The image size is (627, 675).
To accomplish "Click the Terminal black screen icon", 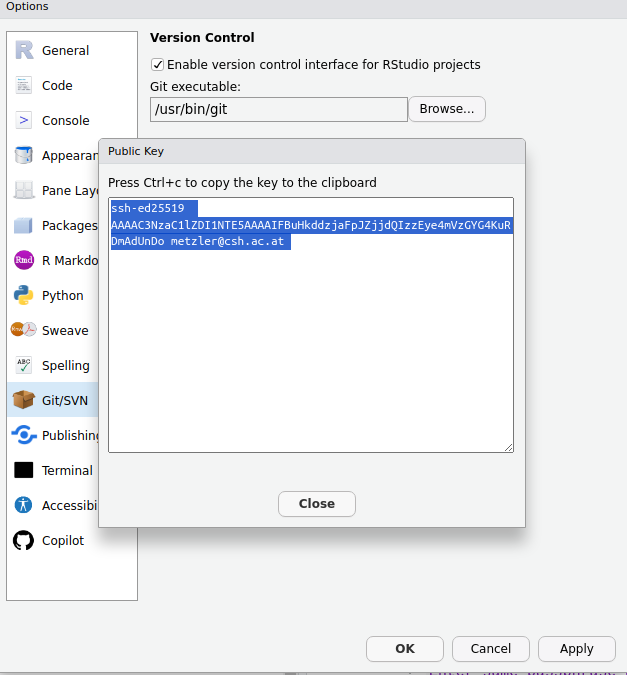I will pyautogui.click(x=24, y=471).
